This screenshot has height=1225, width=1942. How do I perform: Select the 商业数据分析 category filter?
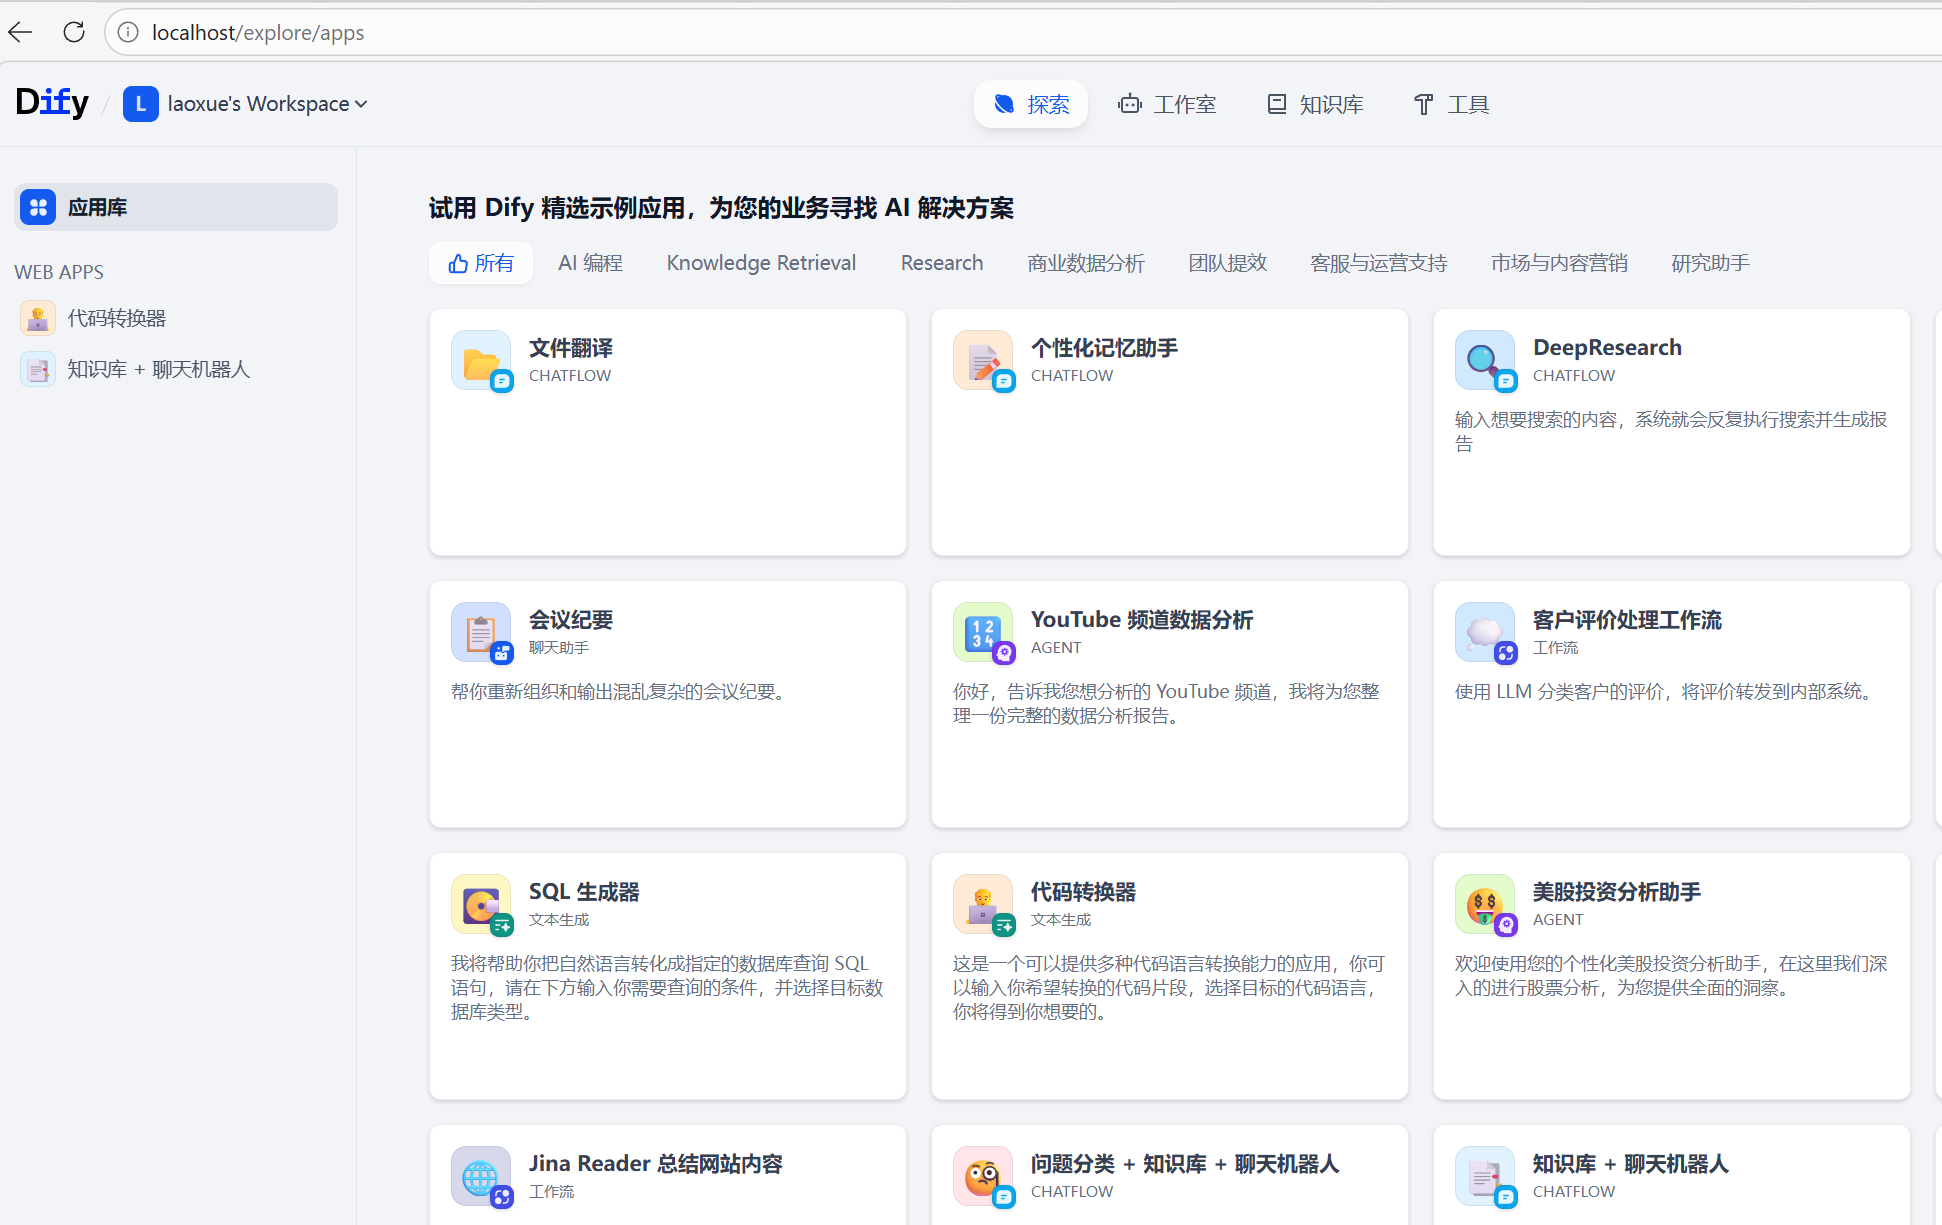coord(1086,263)
